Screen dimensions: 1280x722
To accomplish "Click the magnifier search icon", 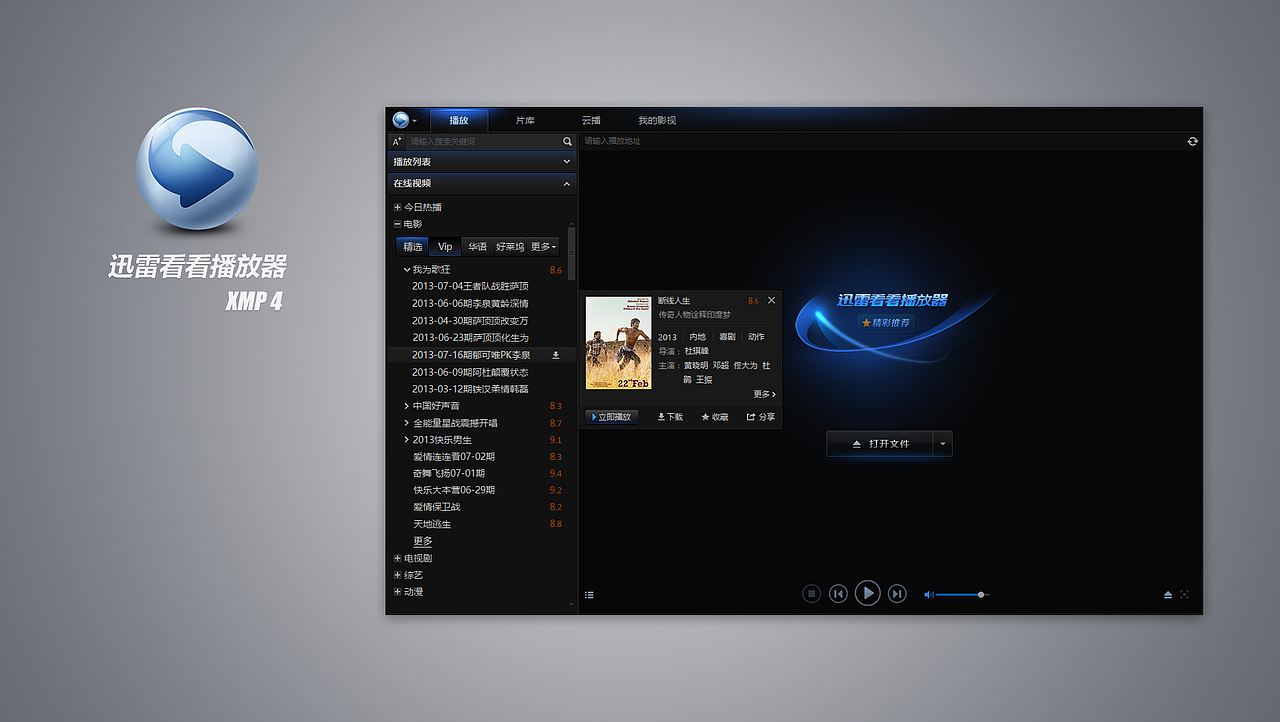I will [567, 141].
